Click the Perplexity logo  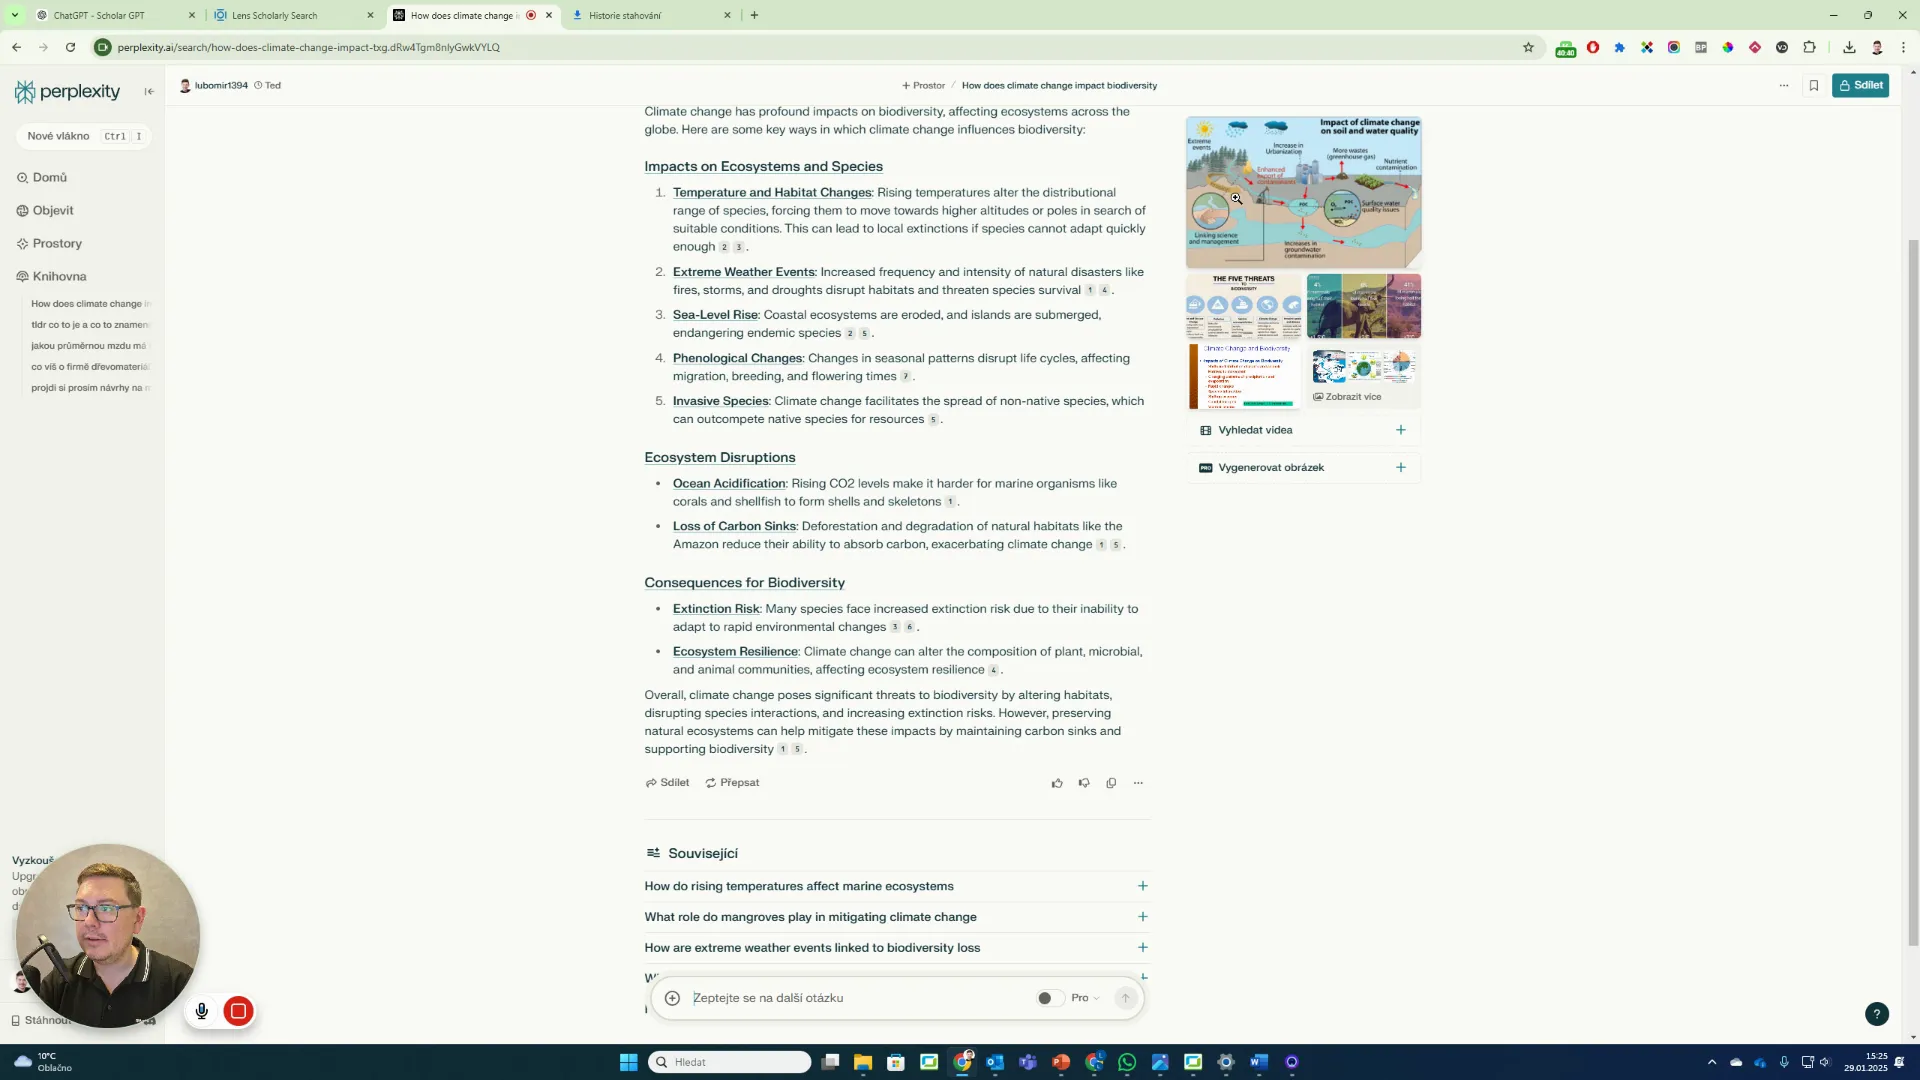point(67,91)
